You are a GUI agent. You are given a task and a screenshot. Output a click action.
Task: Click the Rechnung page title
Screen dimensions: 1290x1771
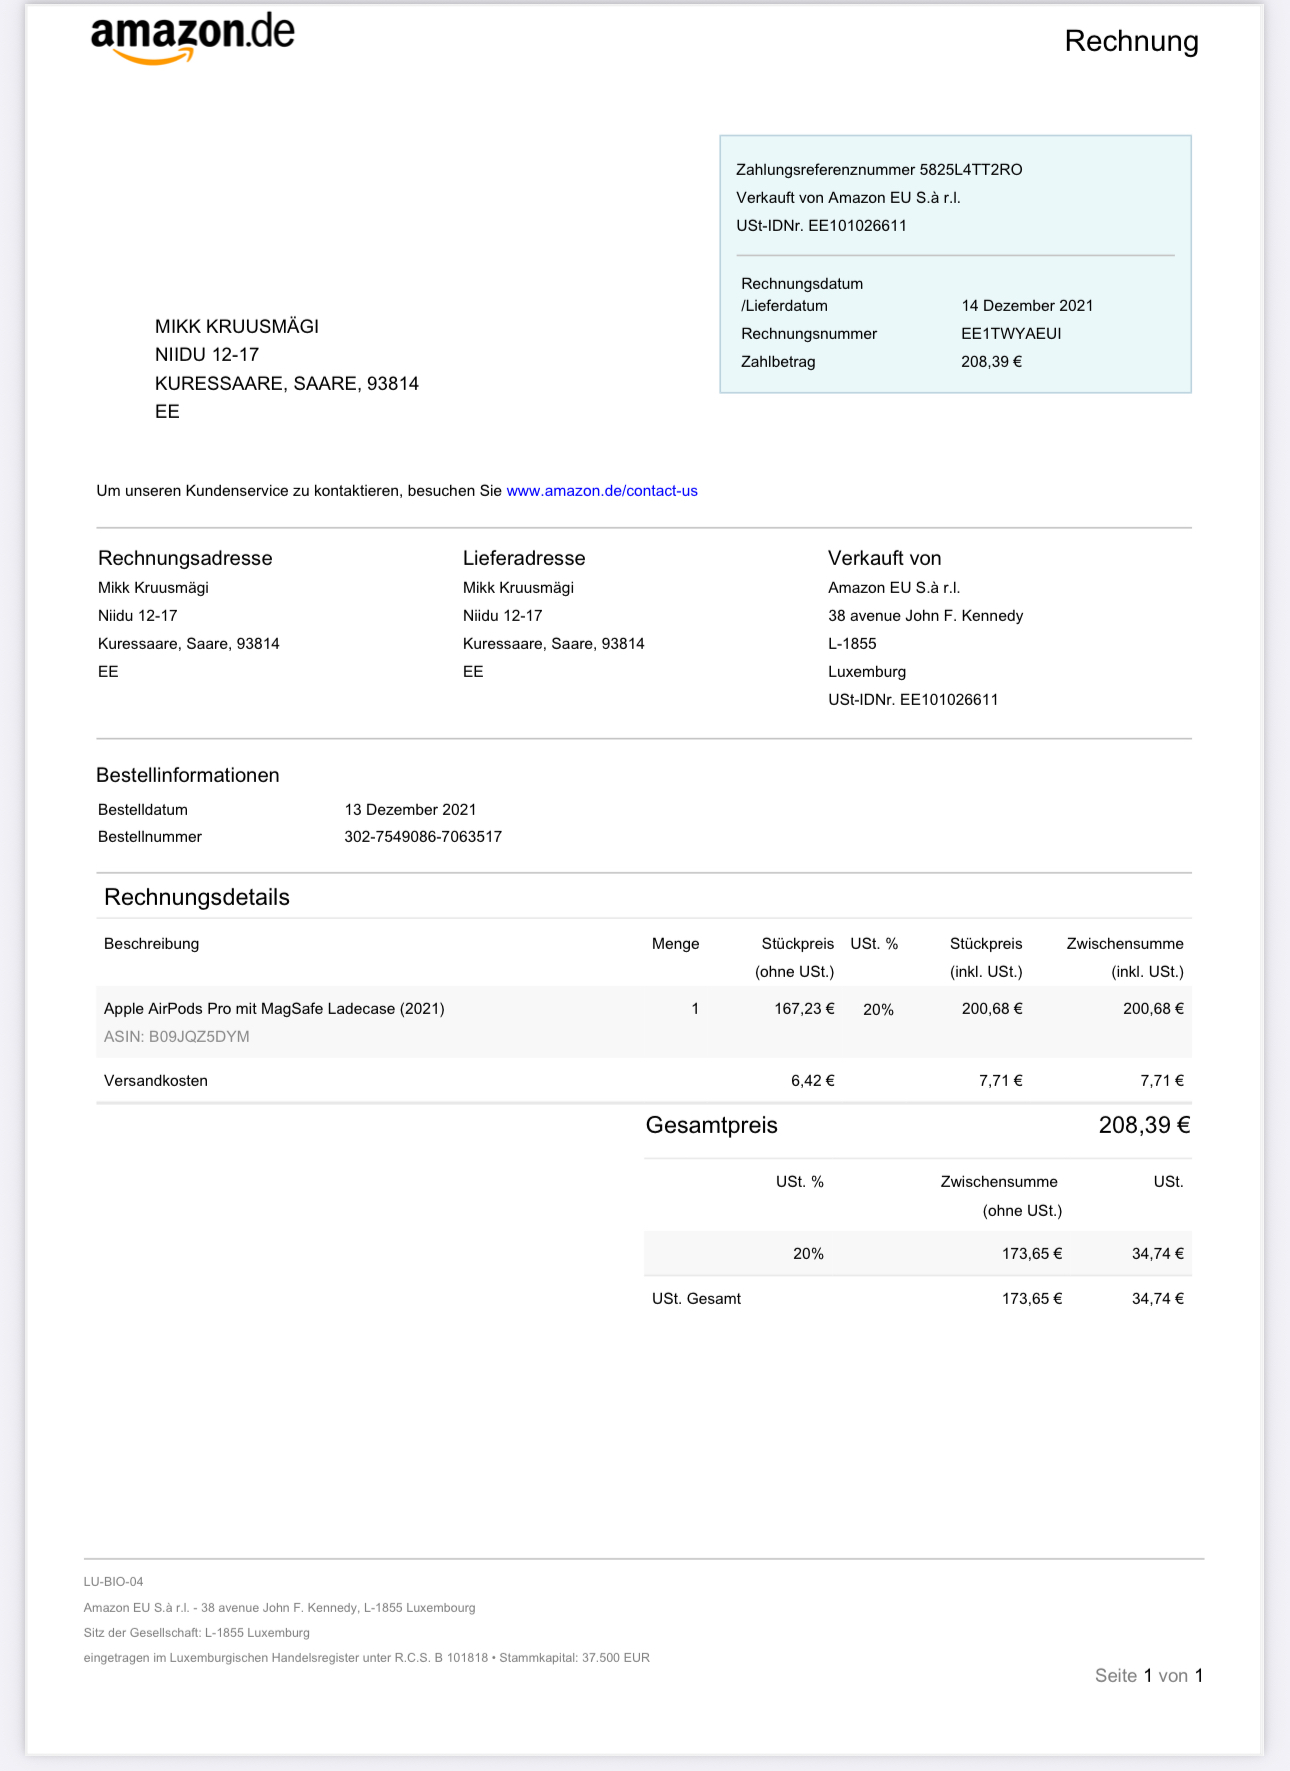pyautogui.click(x=1131, y=41)
